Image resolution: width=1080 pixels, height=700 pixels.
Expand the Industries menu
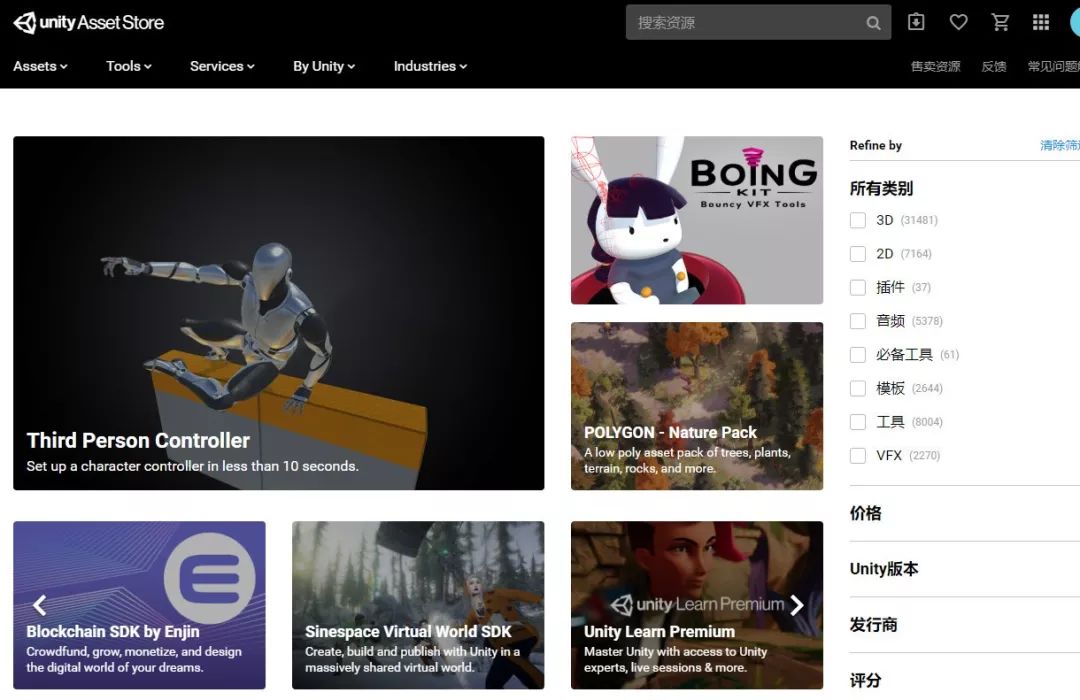tap(430, 66)
